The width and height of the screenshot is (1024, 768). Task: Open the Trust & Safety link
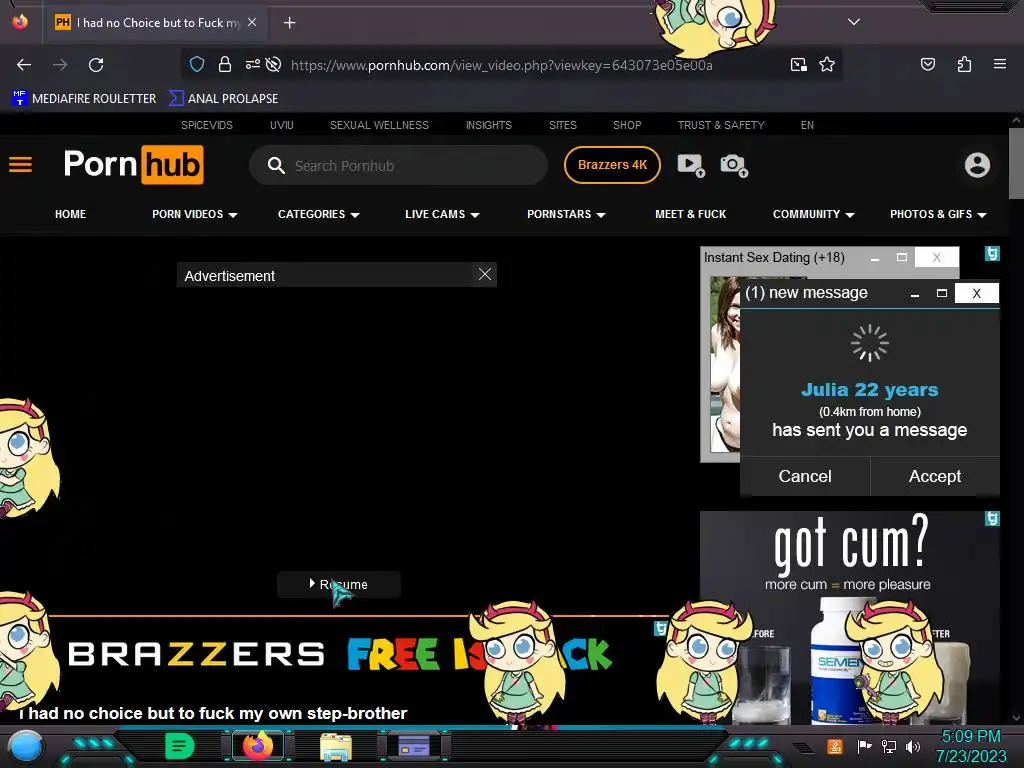coord(720,125)
